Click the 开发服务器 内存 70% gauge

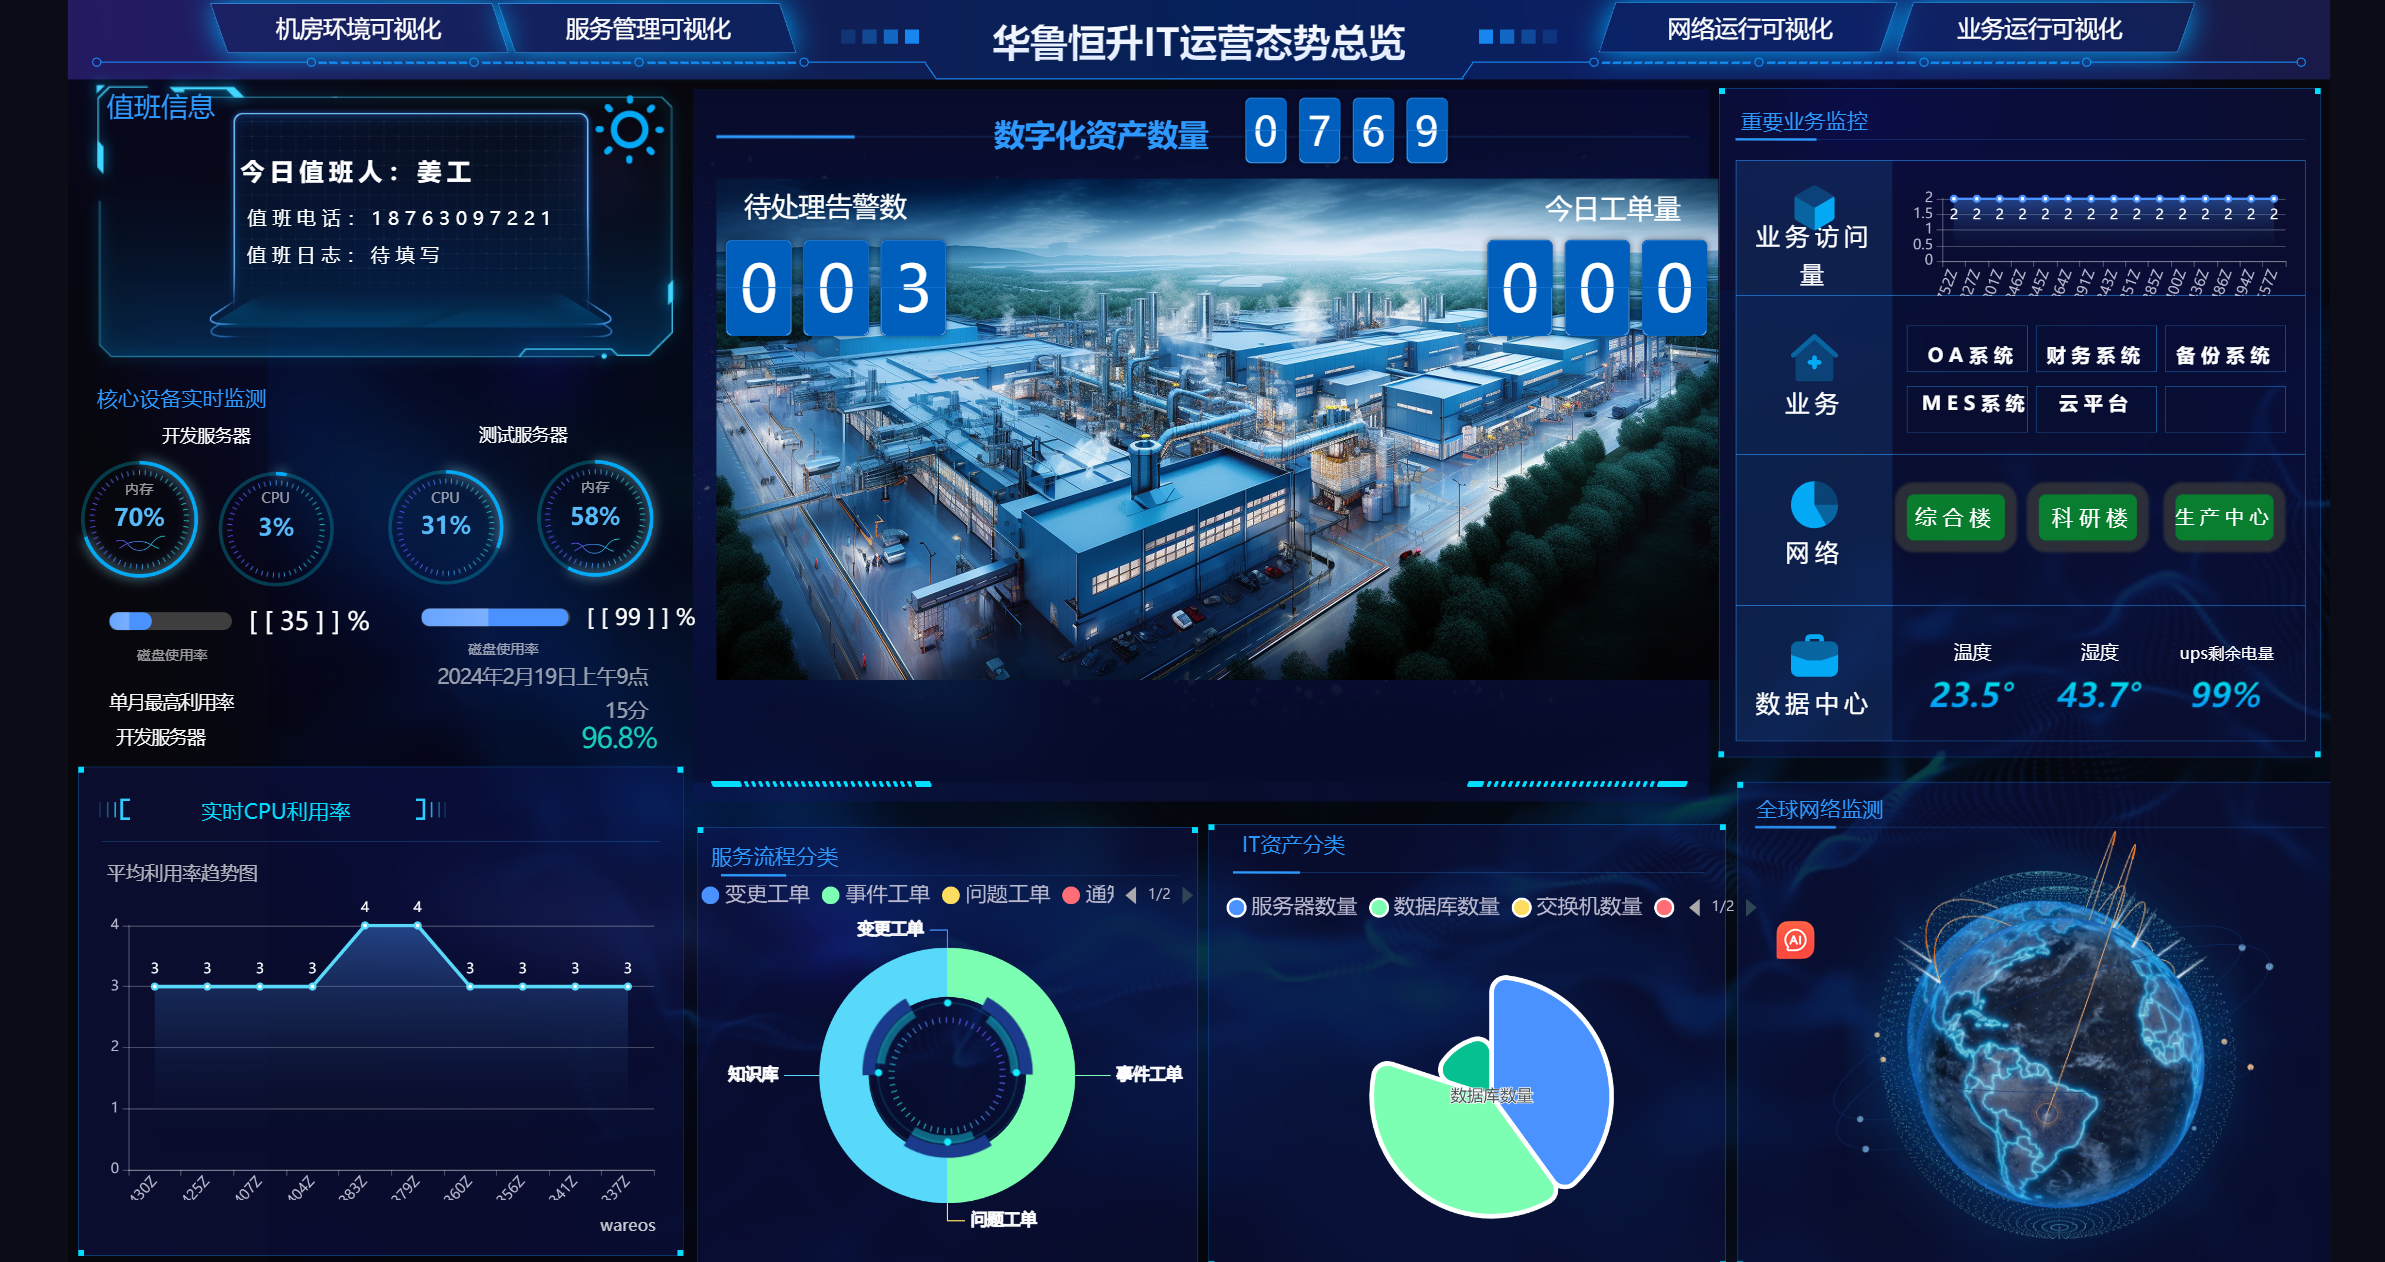139,519
